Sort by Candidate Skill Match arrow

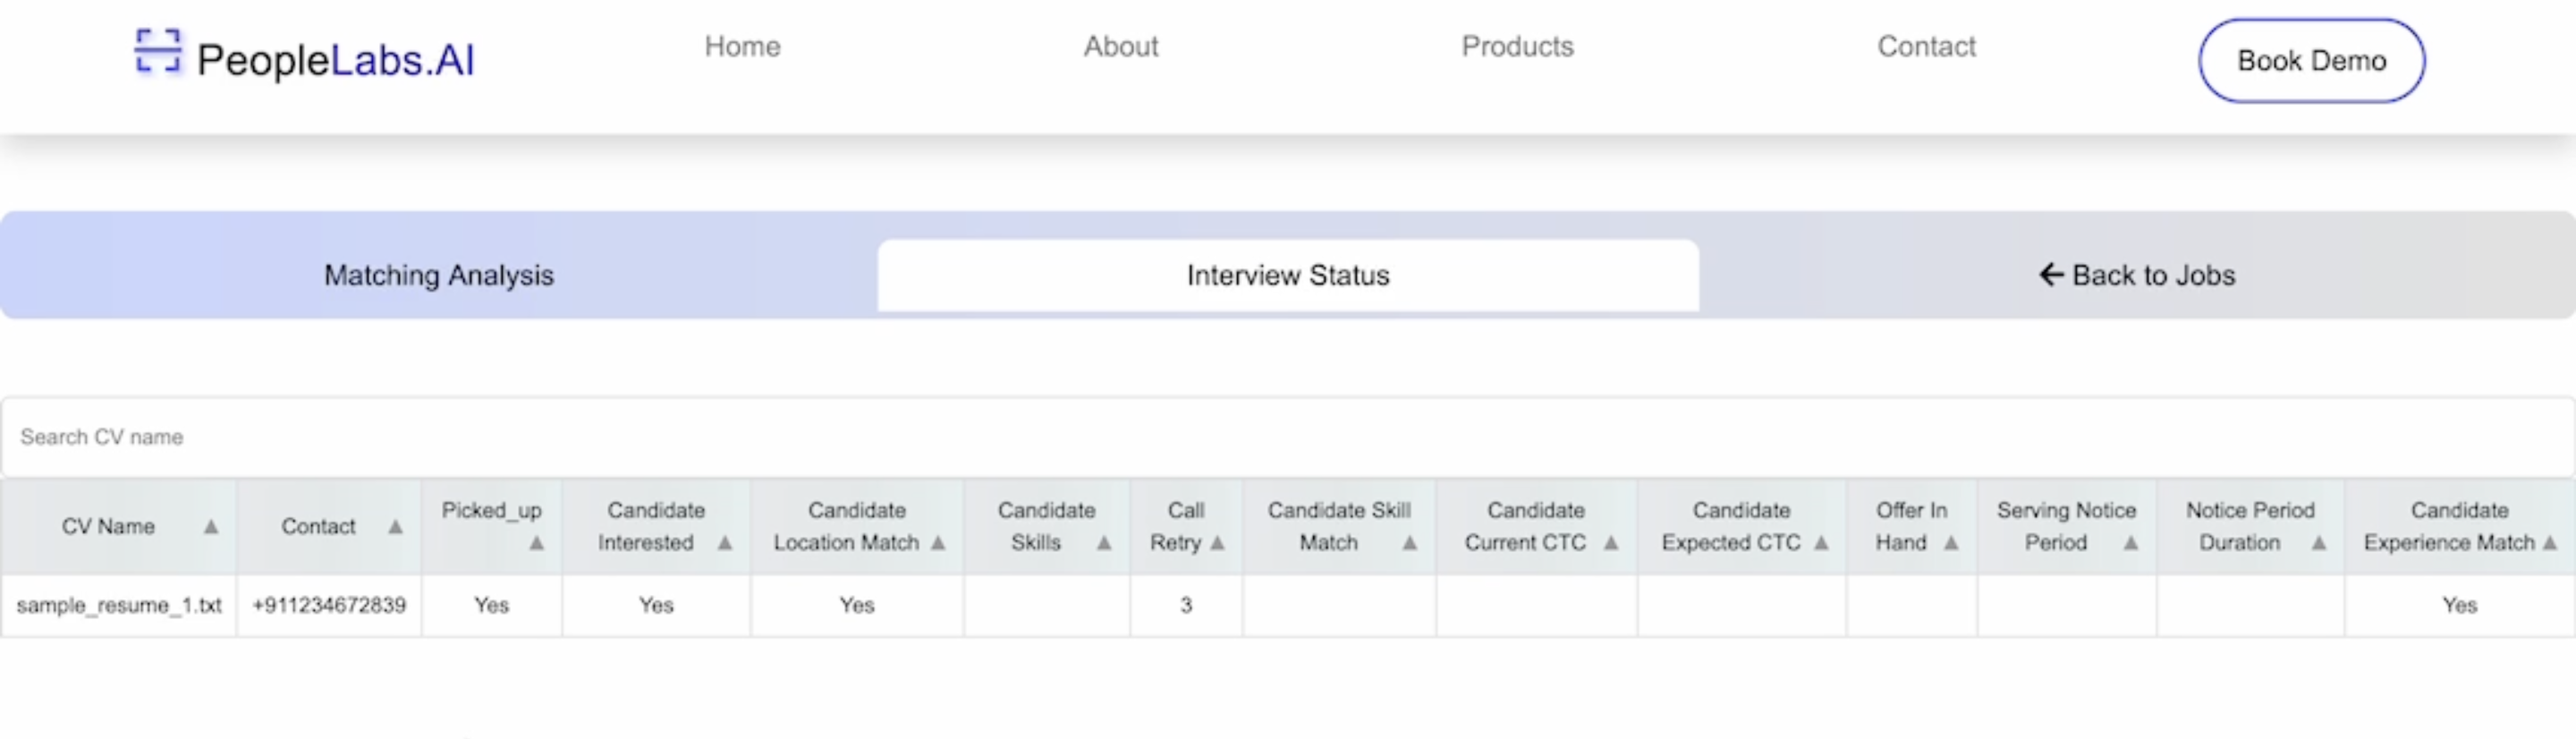pyautogui.click(x=1410, y=543)
